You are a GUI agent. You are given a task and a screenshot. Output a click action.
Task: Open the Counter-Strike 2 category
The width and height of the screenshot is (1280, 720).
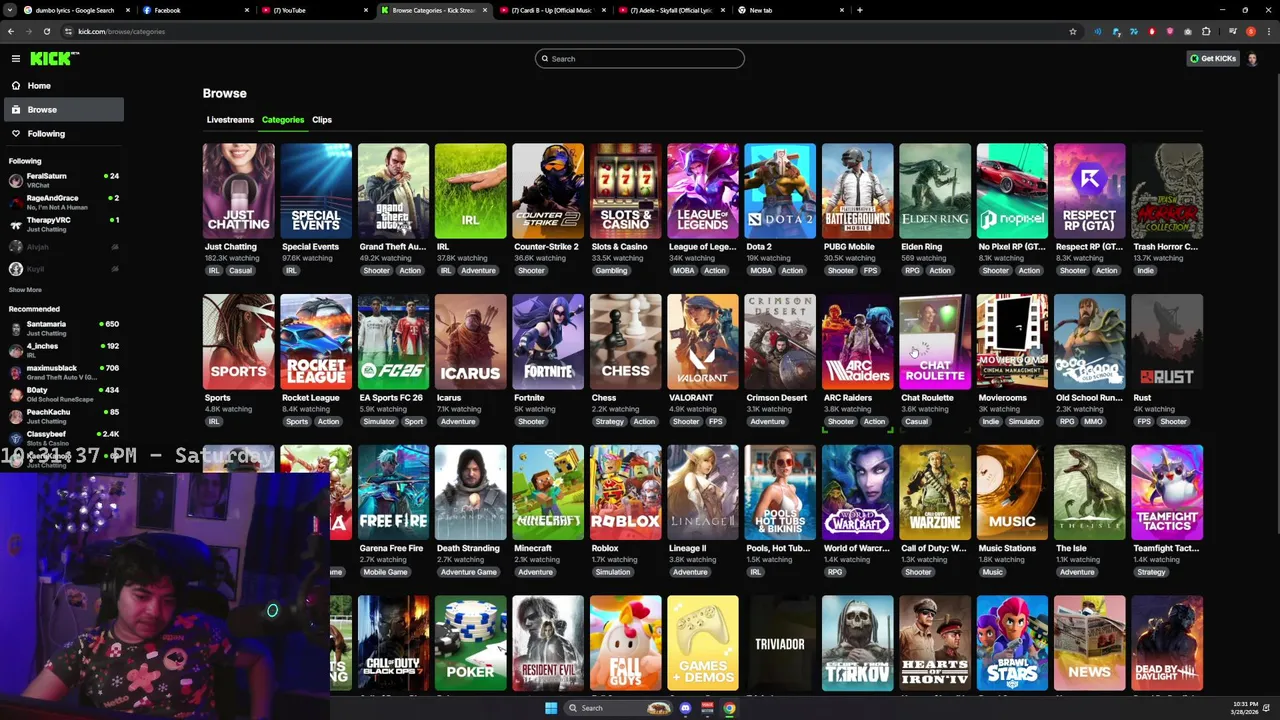[548, 191]
